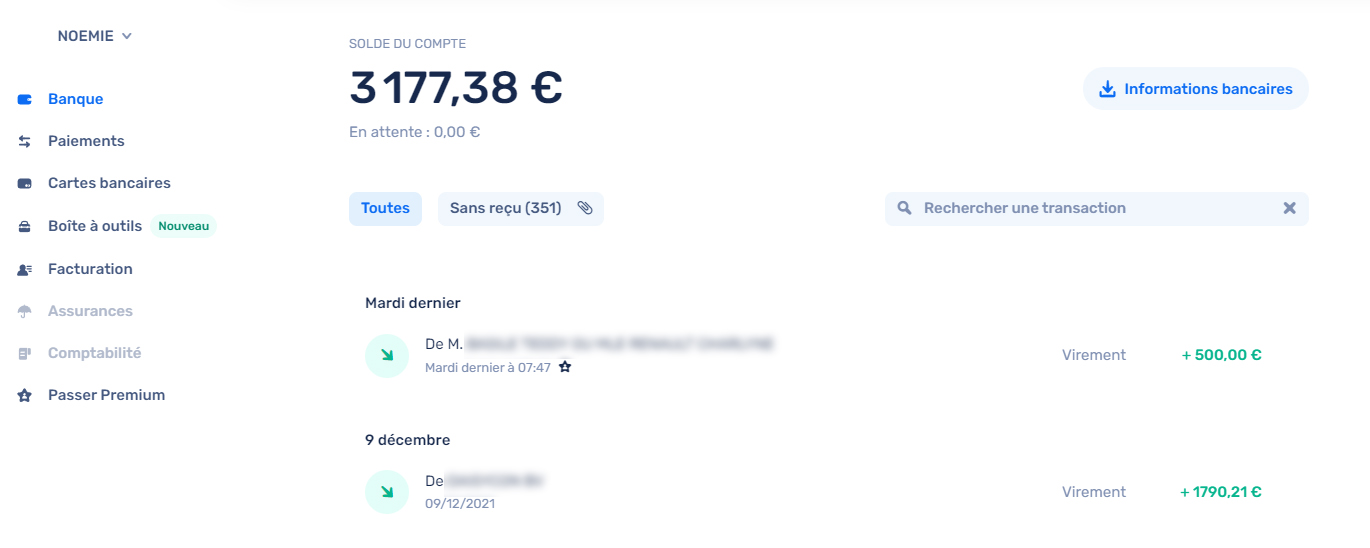1370x548 pixels.
Task: Click the Paiements arrows icon
Action: coord(25,141)
